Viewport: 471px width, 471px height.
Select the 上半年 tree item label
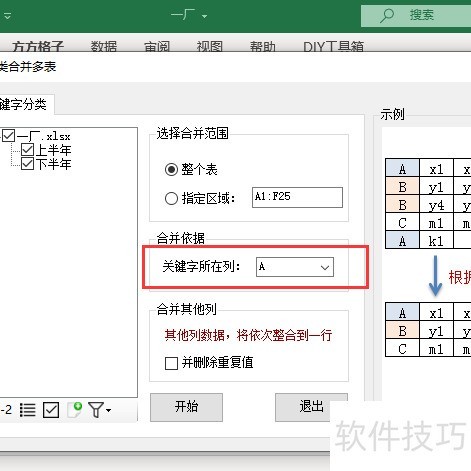coord(53,150)
